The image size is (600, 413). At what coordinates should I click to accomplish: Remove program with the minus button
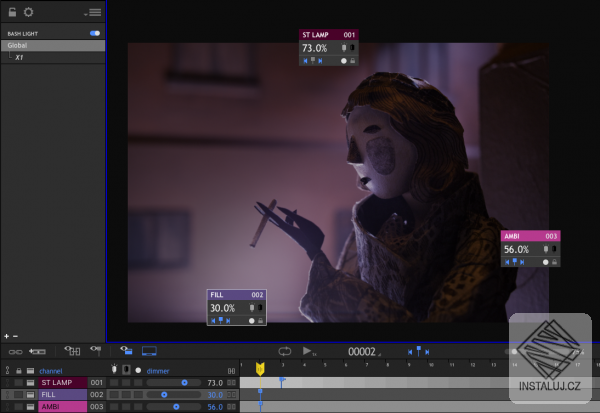(15, 336)
